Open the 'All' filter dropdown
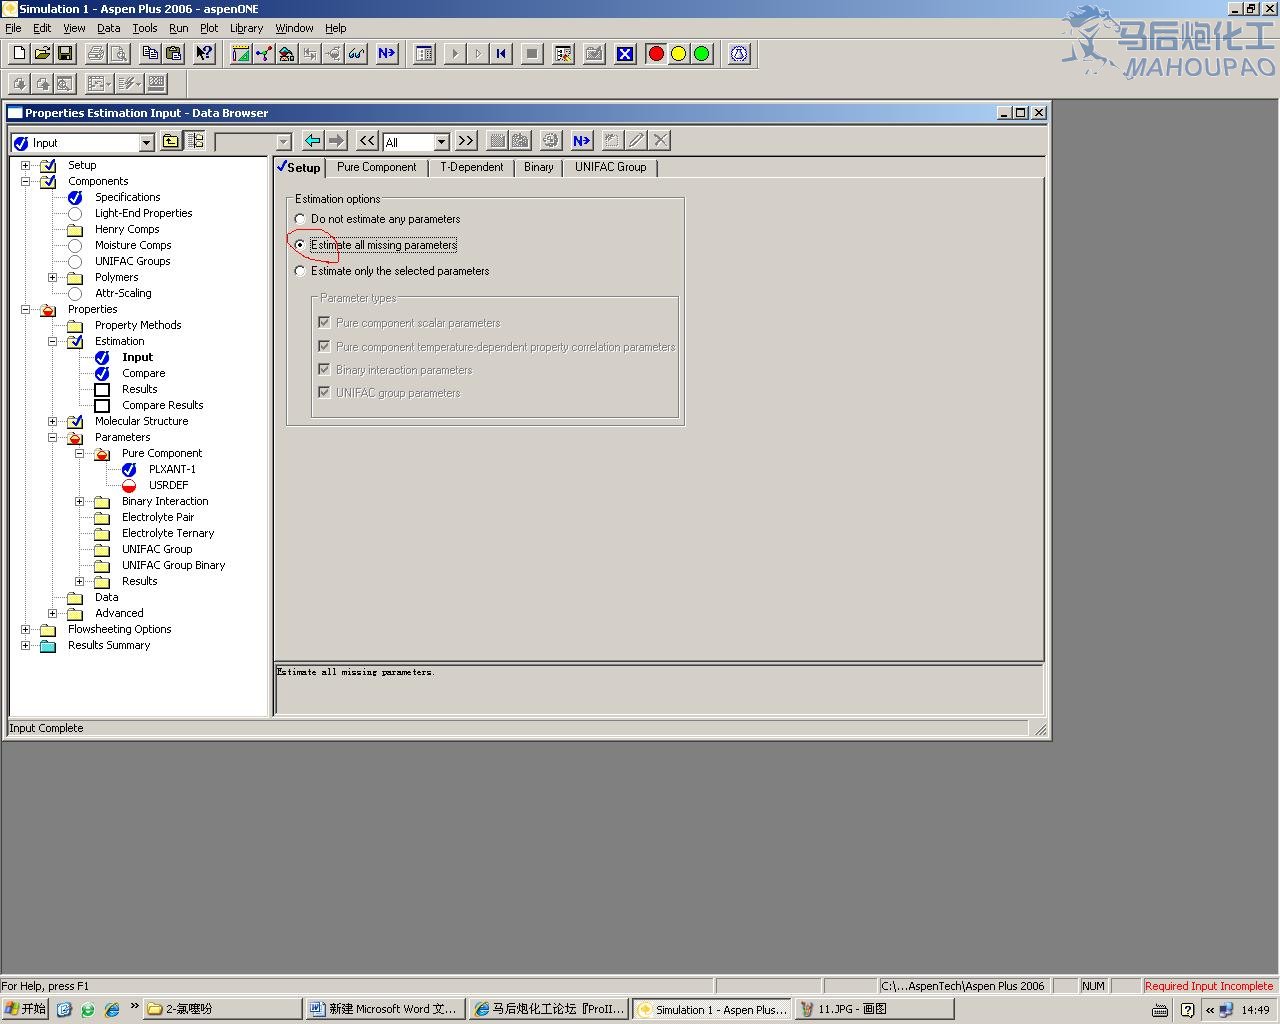Image resolution: width=1280 pixels, height=1024 pixels. [x=442, y=142]
